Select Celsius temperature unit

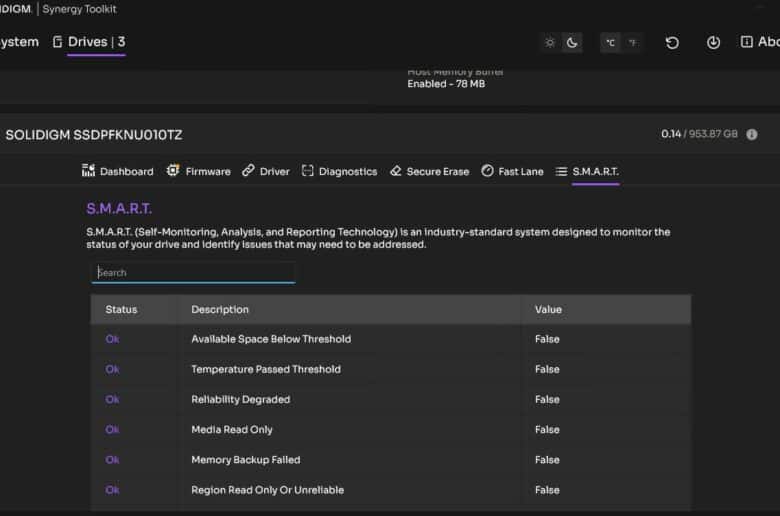coord(610,43)
